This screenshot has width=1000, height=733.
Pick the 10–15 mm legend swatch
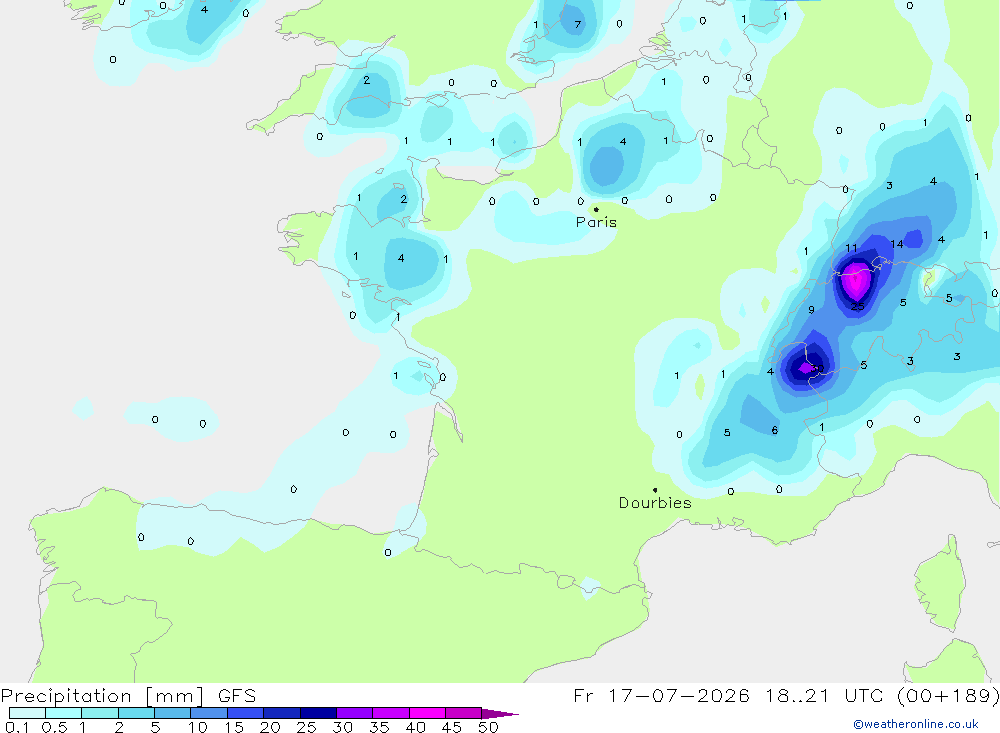[209, 713]
